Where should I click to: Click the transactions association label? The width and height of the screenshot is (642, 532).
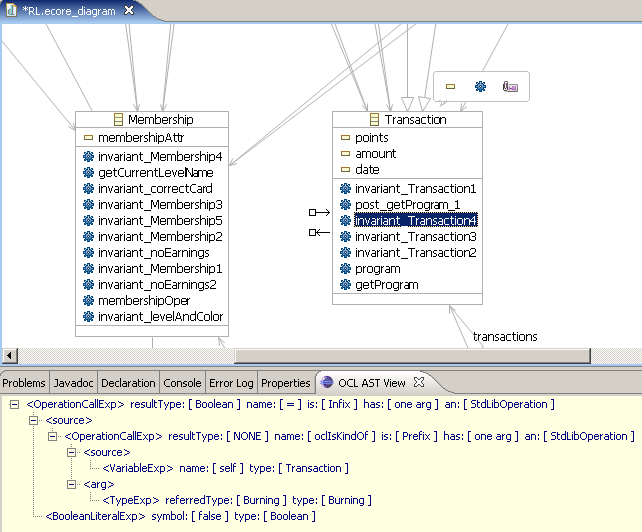coord(505,337)
